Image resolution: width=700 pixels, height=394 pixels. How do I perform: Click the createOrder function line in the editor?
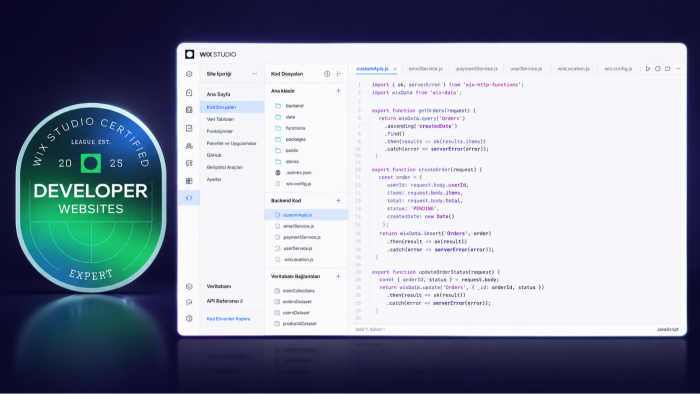[x=427, y=170]
